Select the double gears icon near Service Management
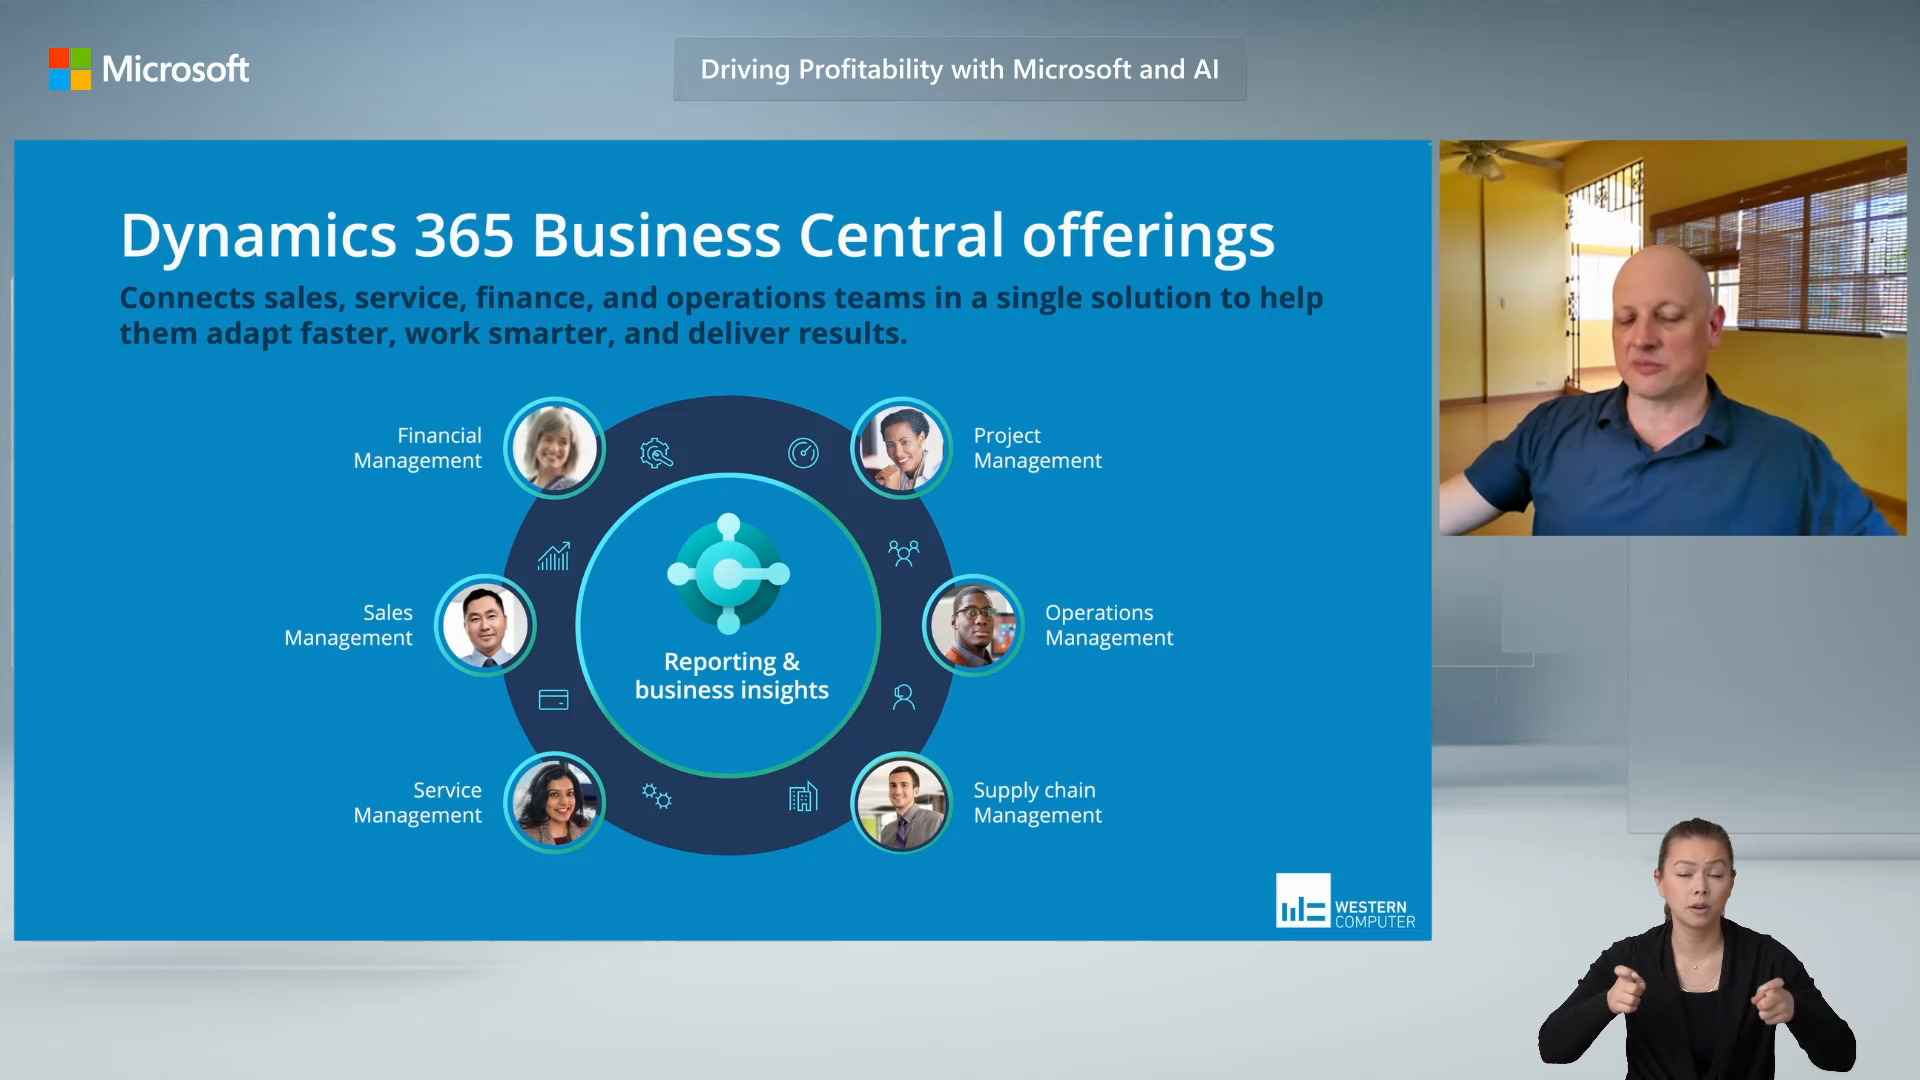Image resolution: width=1920 pixels, height=1080 pixels. click(657, 797)
